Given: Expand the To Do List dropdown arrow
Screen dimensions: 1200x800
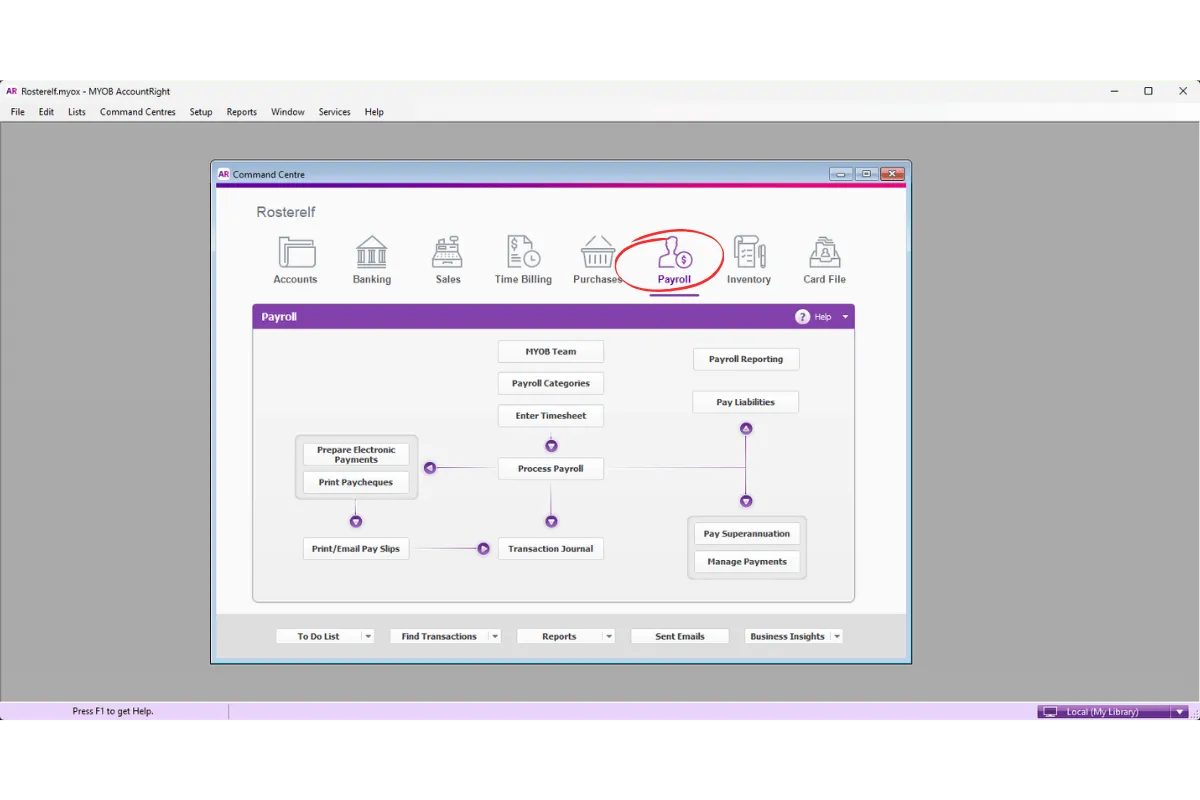Looking at the screenshot, I should tap(368, 636).
